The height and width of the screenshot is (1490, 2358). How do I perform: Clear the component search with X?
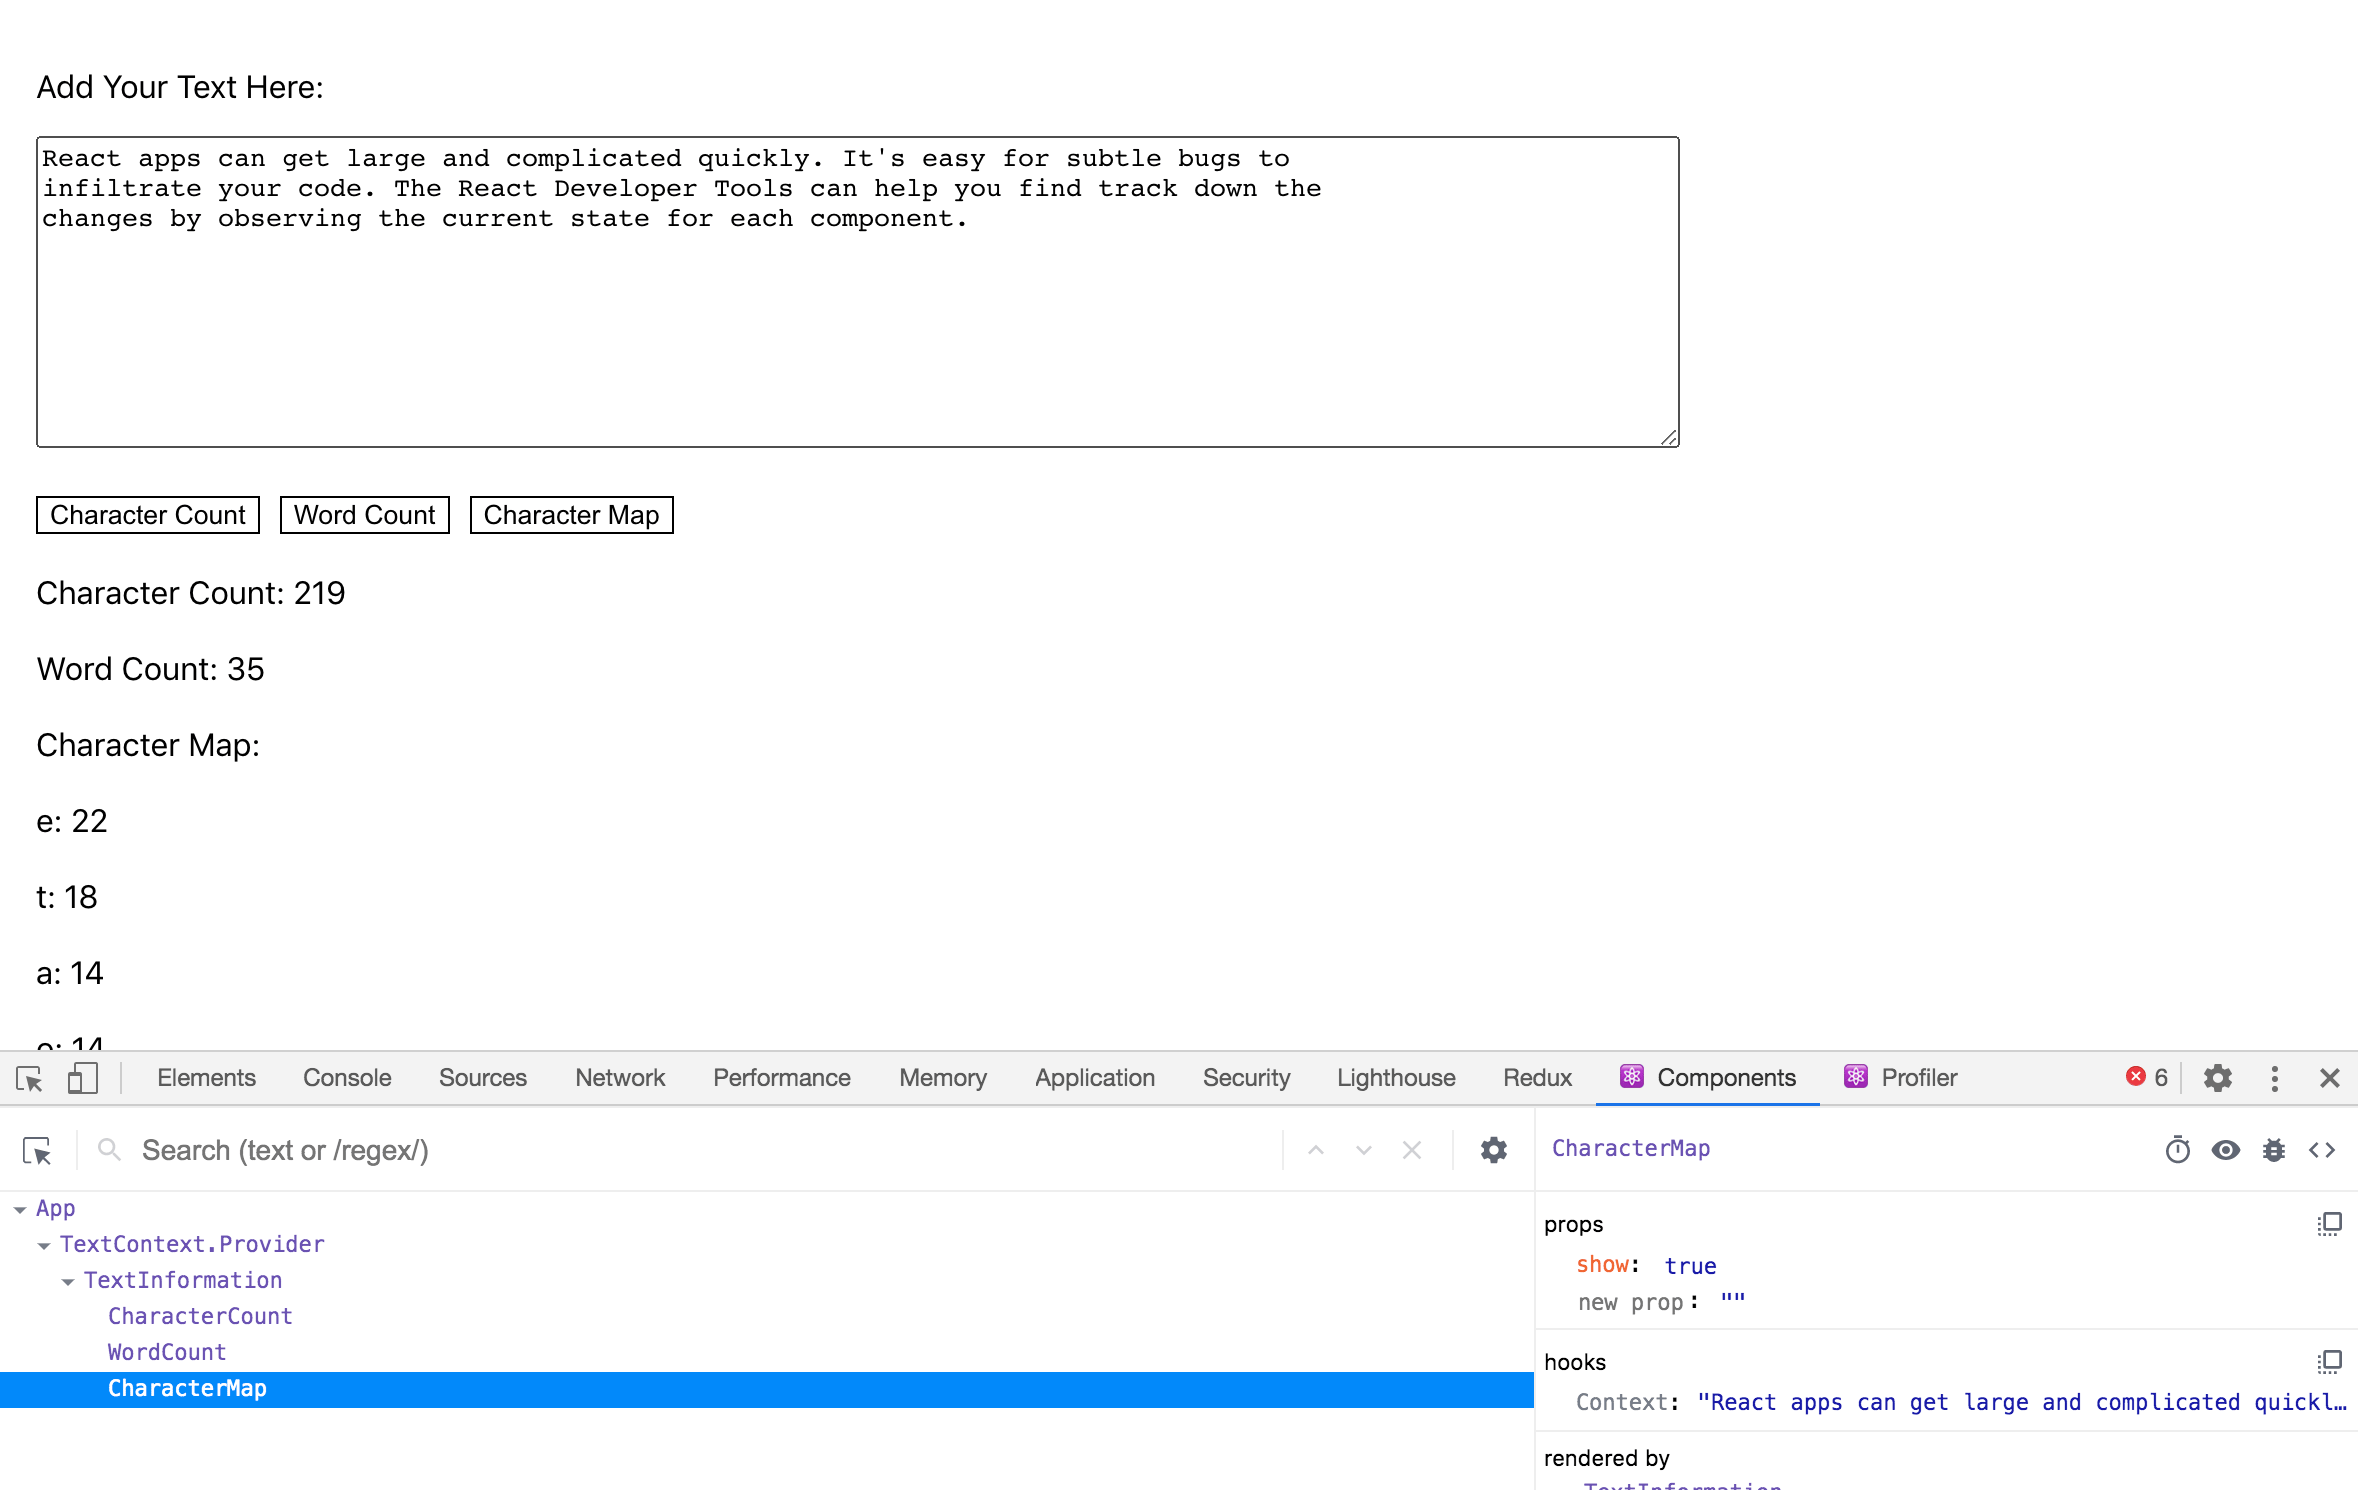[x=1412, y=1151]
